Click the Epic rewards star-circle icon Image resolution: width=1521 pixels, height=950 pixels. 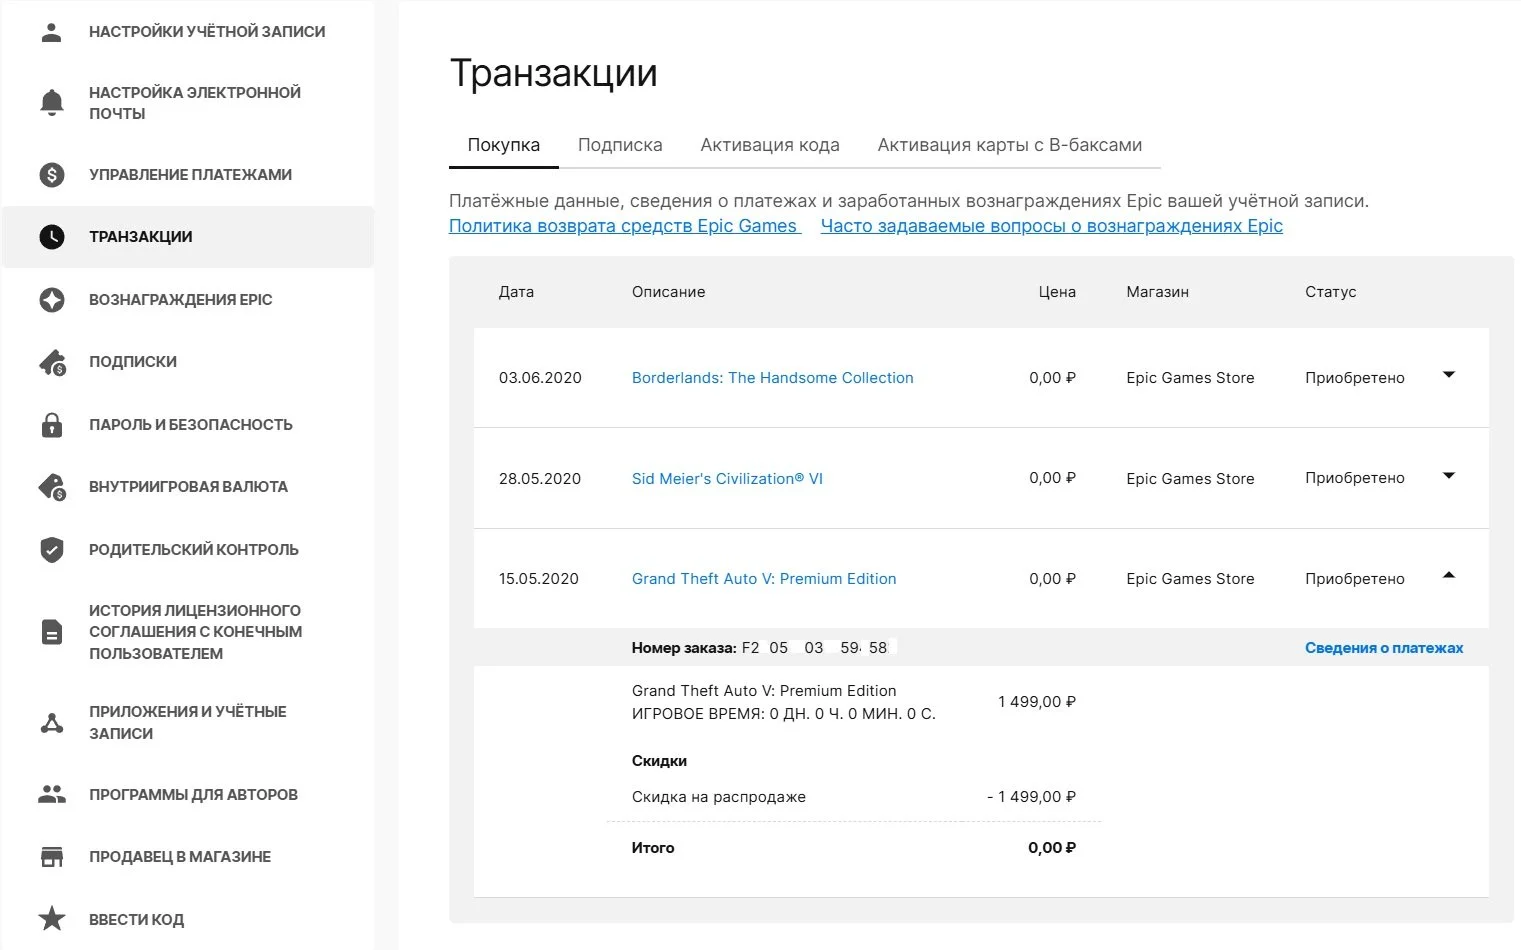pos(51,300)
